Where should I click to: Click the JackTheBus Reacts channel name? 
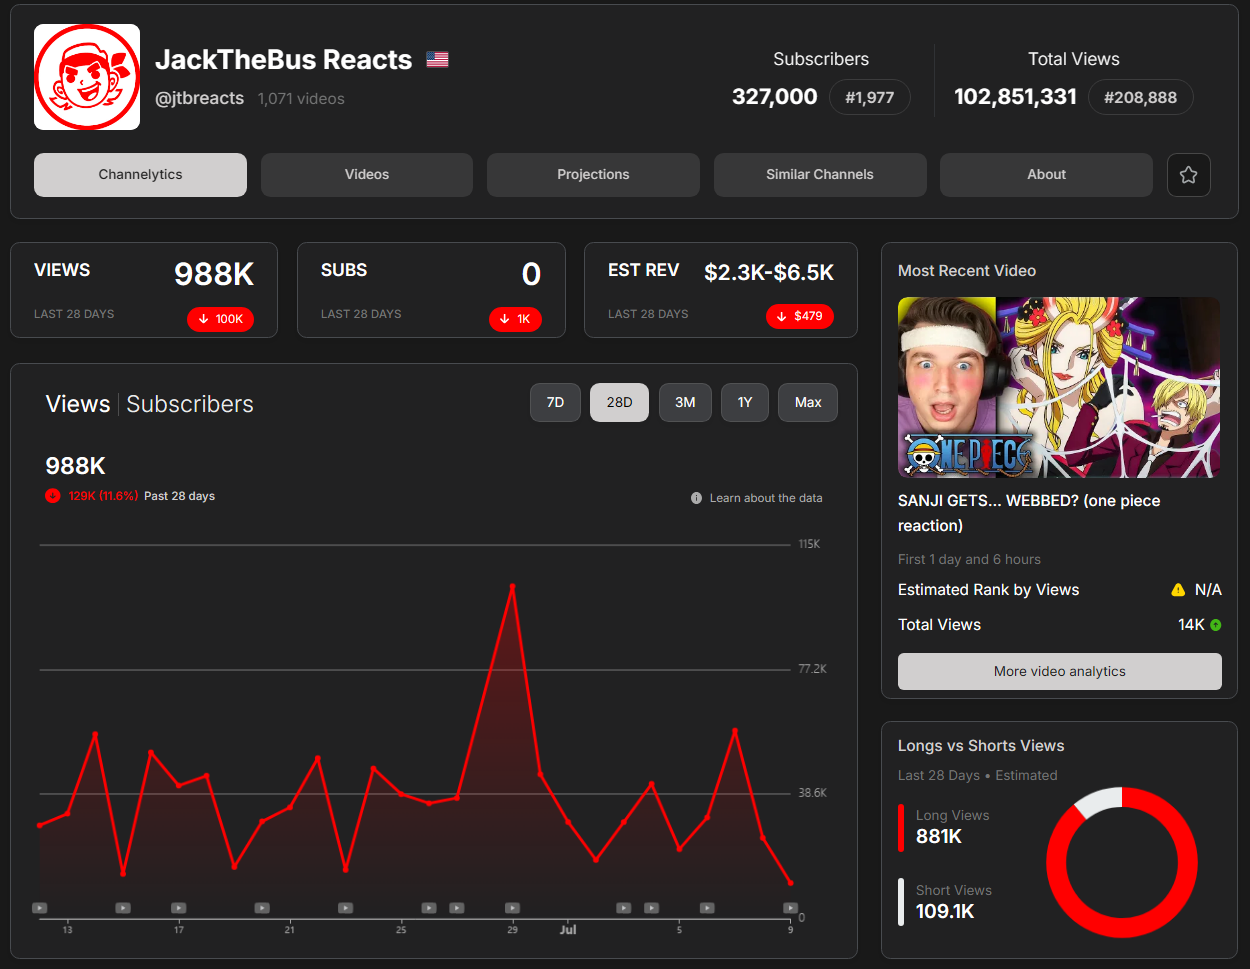point(283,60)
